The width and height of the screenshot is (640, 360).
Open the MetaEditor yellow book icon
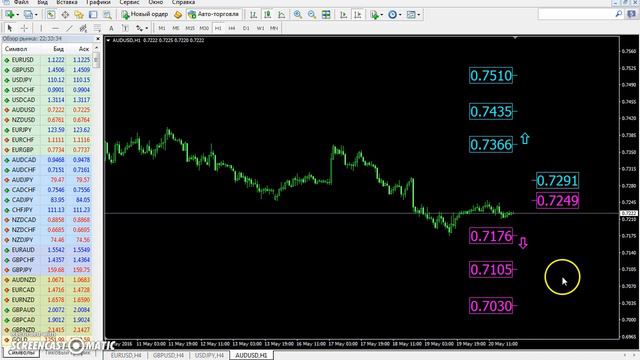pos(178,15)
